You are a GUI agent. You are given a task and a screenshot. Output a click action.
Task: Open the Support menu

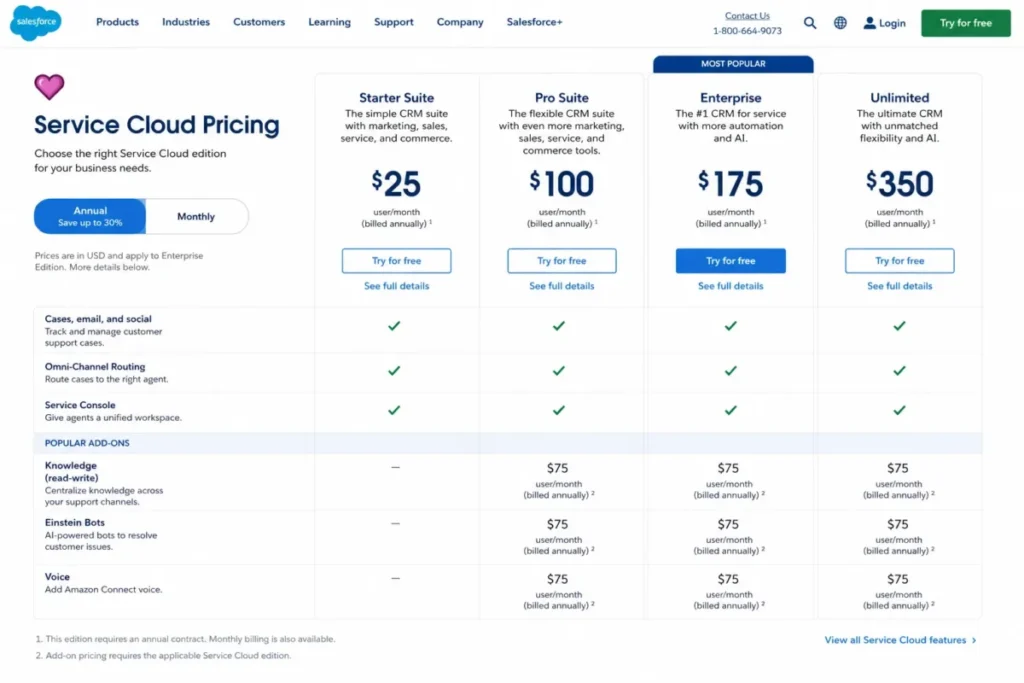coord(394,22)
